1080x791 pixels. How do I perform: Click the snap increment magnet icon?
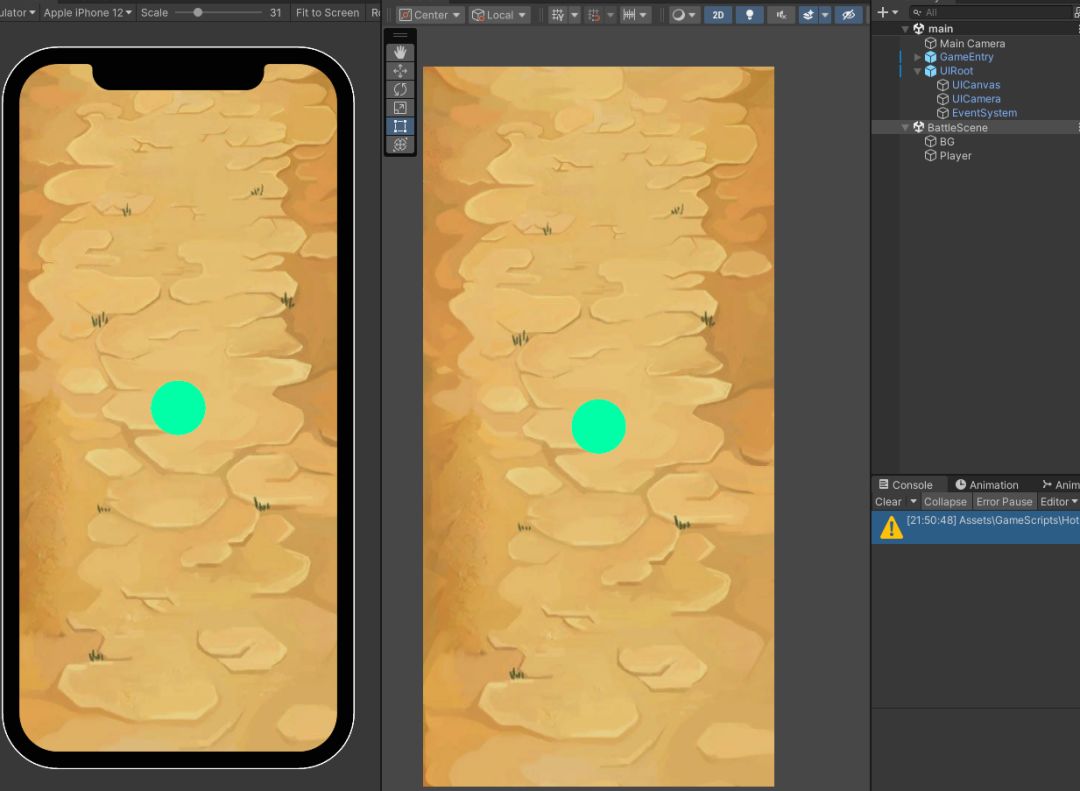[x=594, y=14]
